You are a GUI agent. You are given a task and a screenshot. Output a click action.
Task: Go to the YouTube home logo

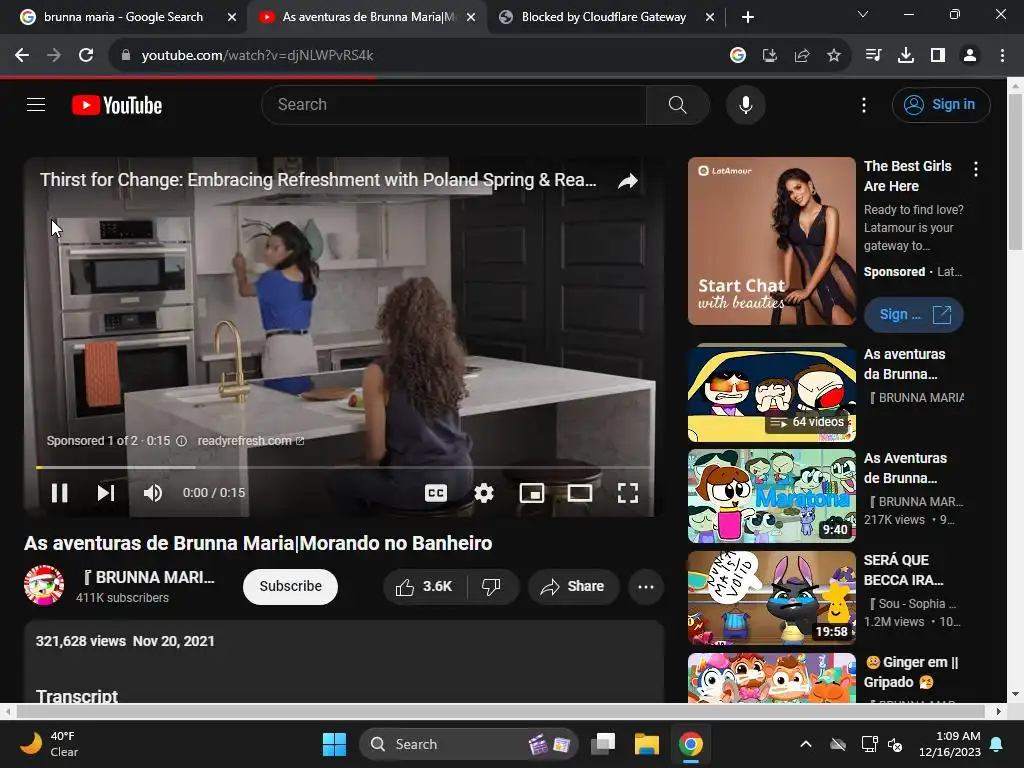pyautogui.click(x=117, y=105)
